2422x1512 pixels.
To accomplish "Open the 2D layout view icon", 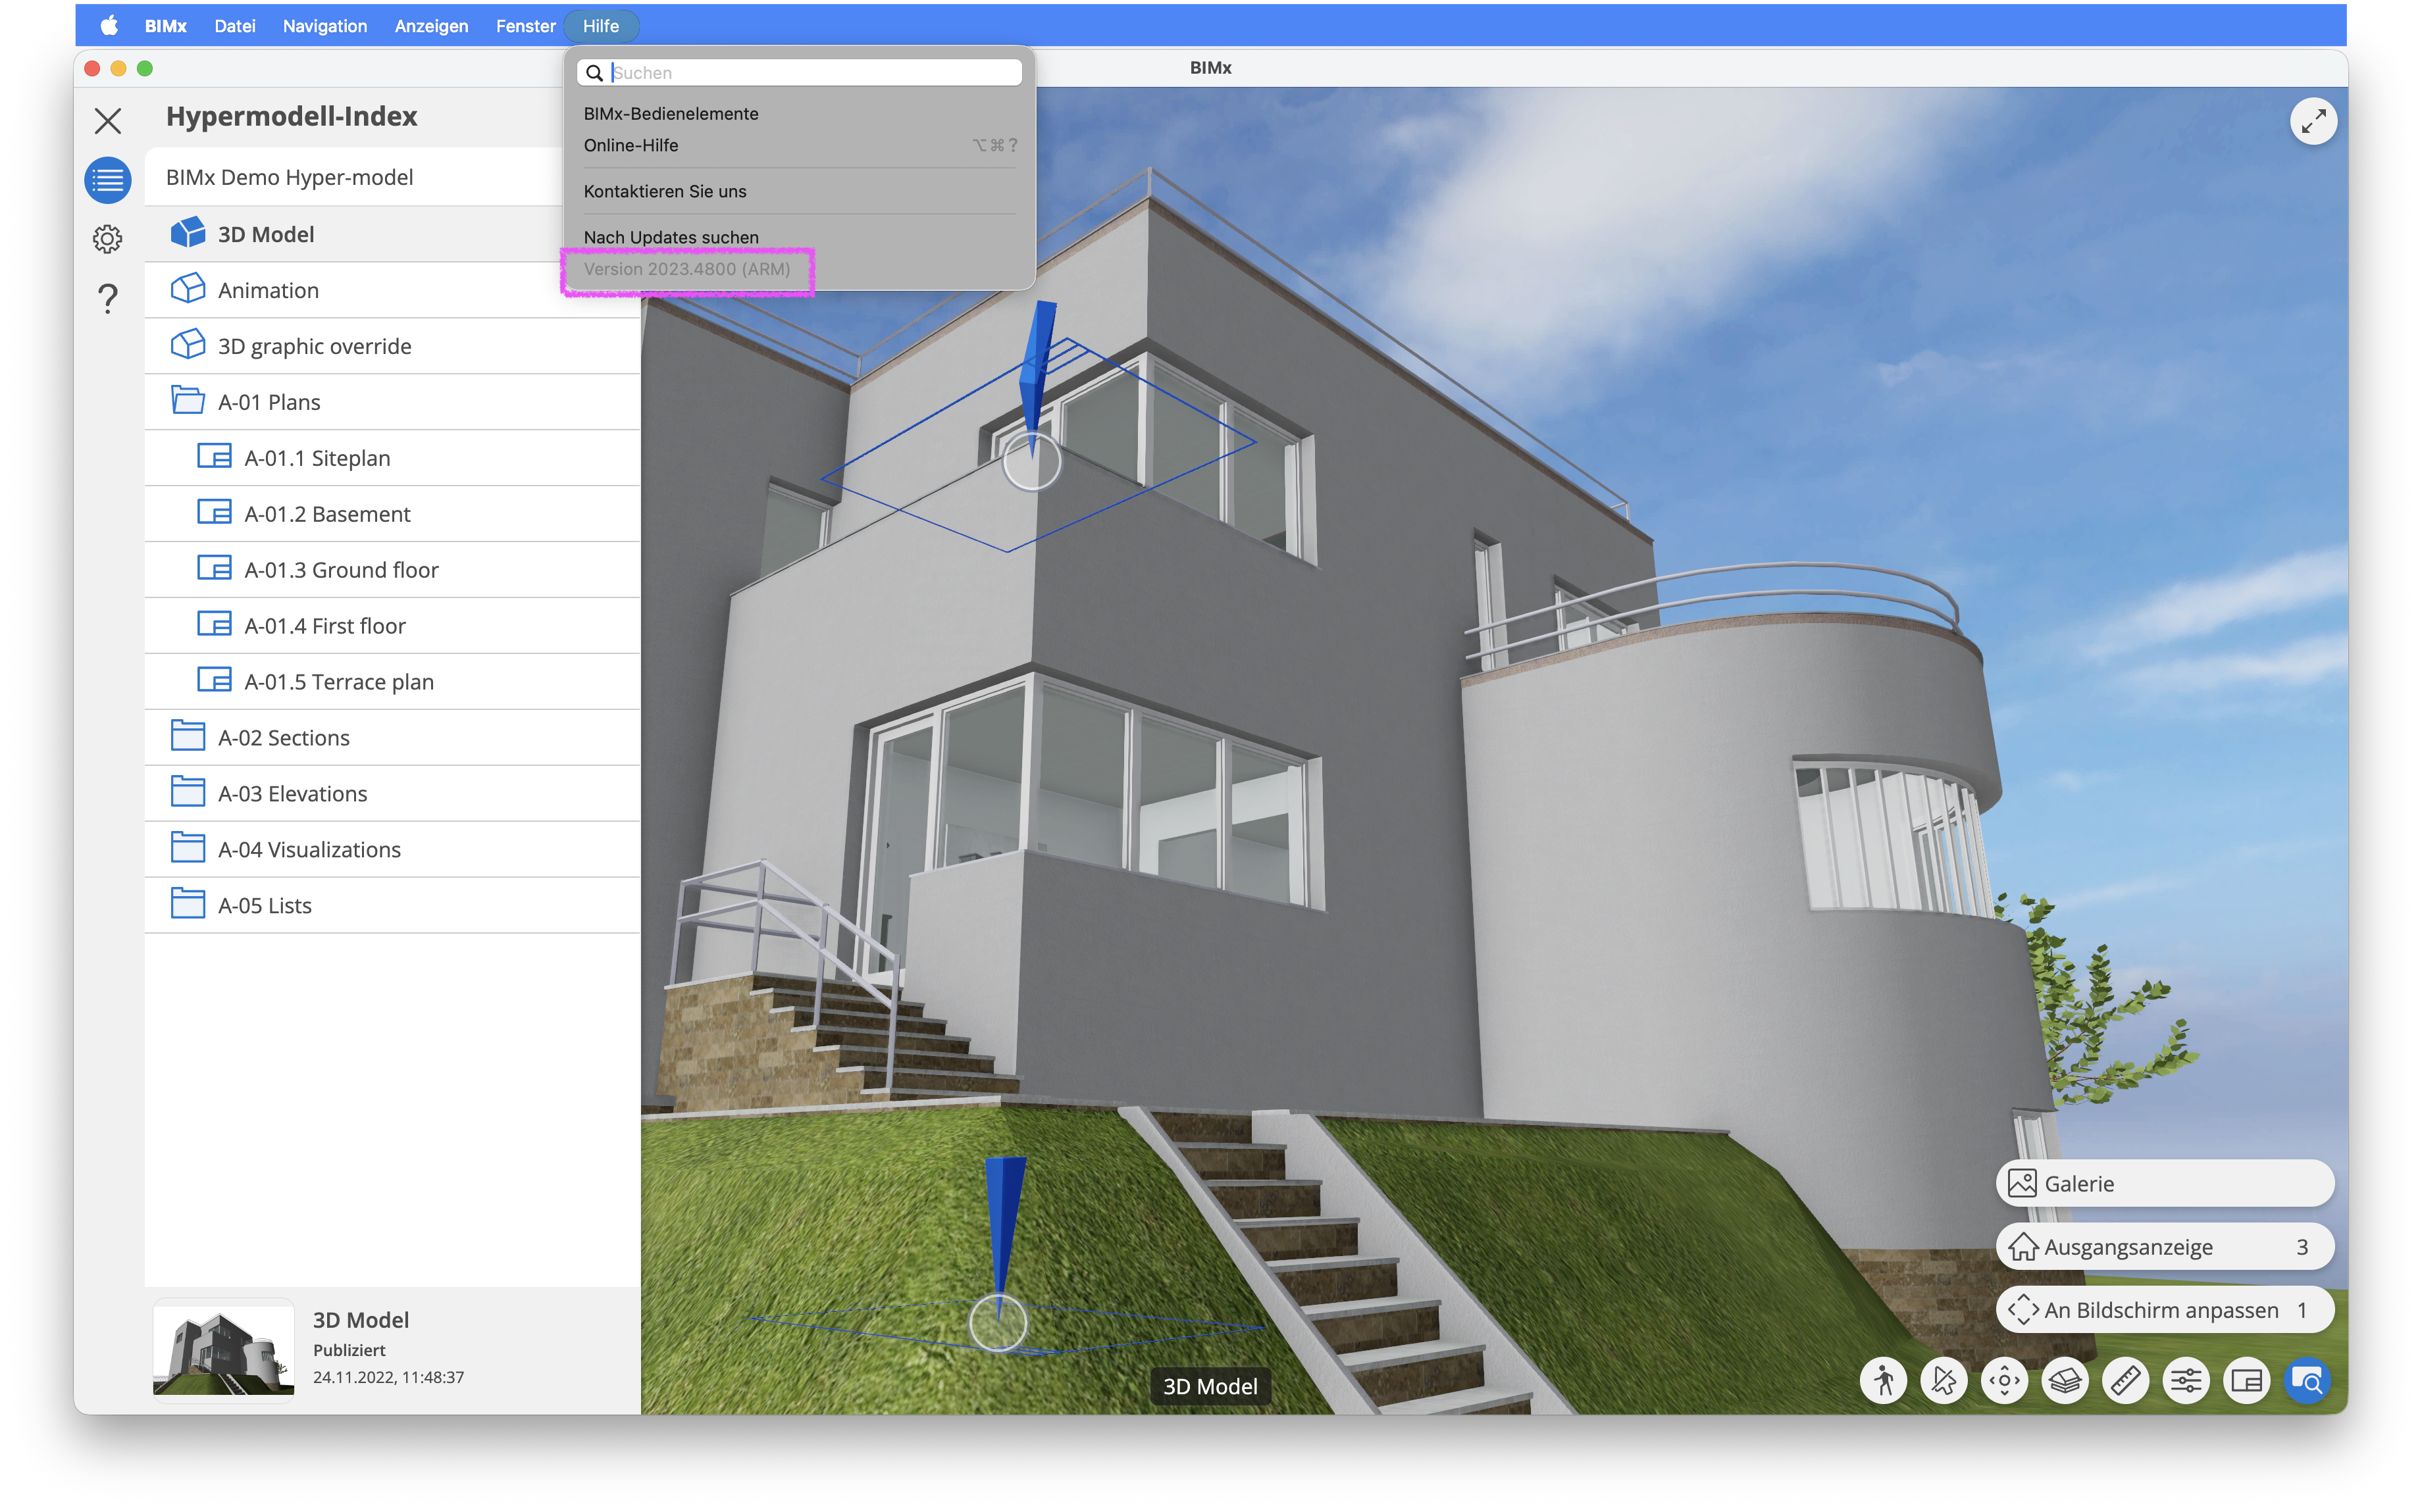I will [x=2246, y=1381].
